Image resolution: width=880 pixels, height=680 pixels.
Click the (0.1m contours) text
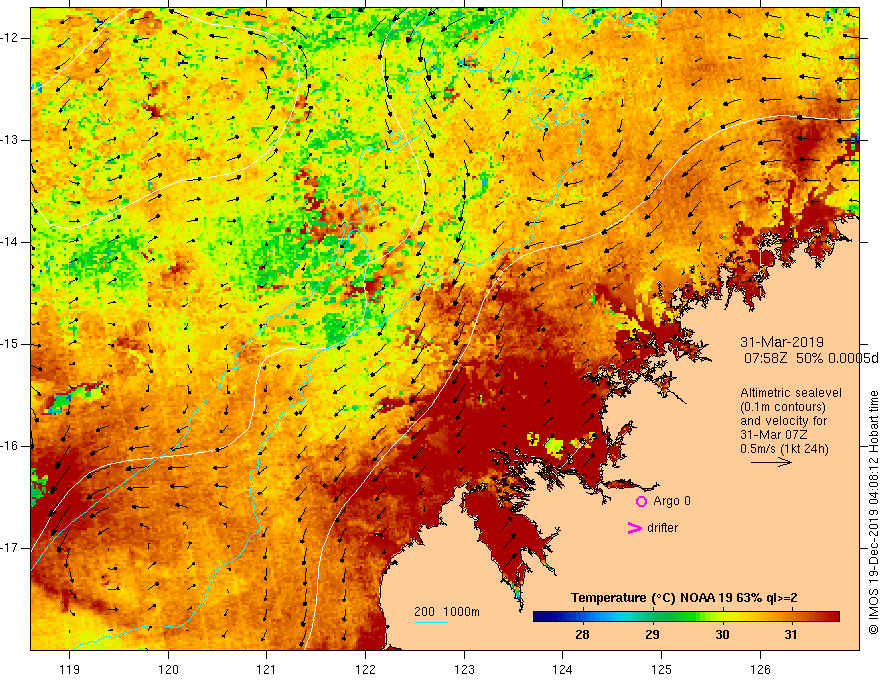click(x=783, y=407)
